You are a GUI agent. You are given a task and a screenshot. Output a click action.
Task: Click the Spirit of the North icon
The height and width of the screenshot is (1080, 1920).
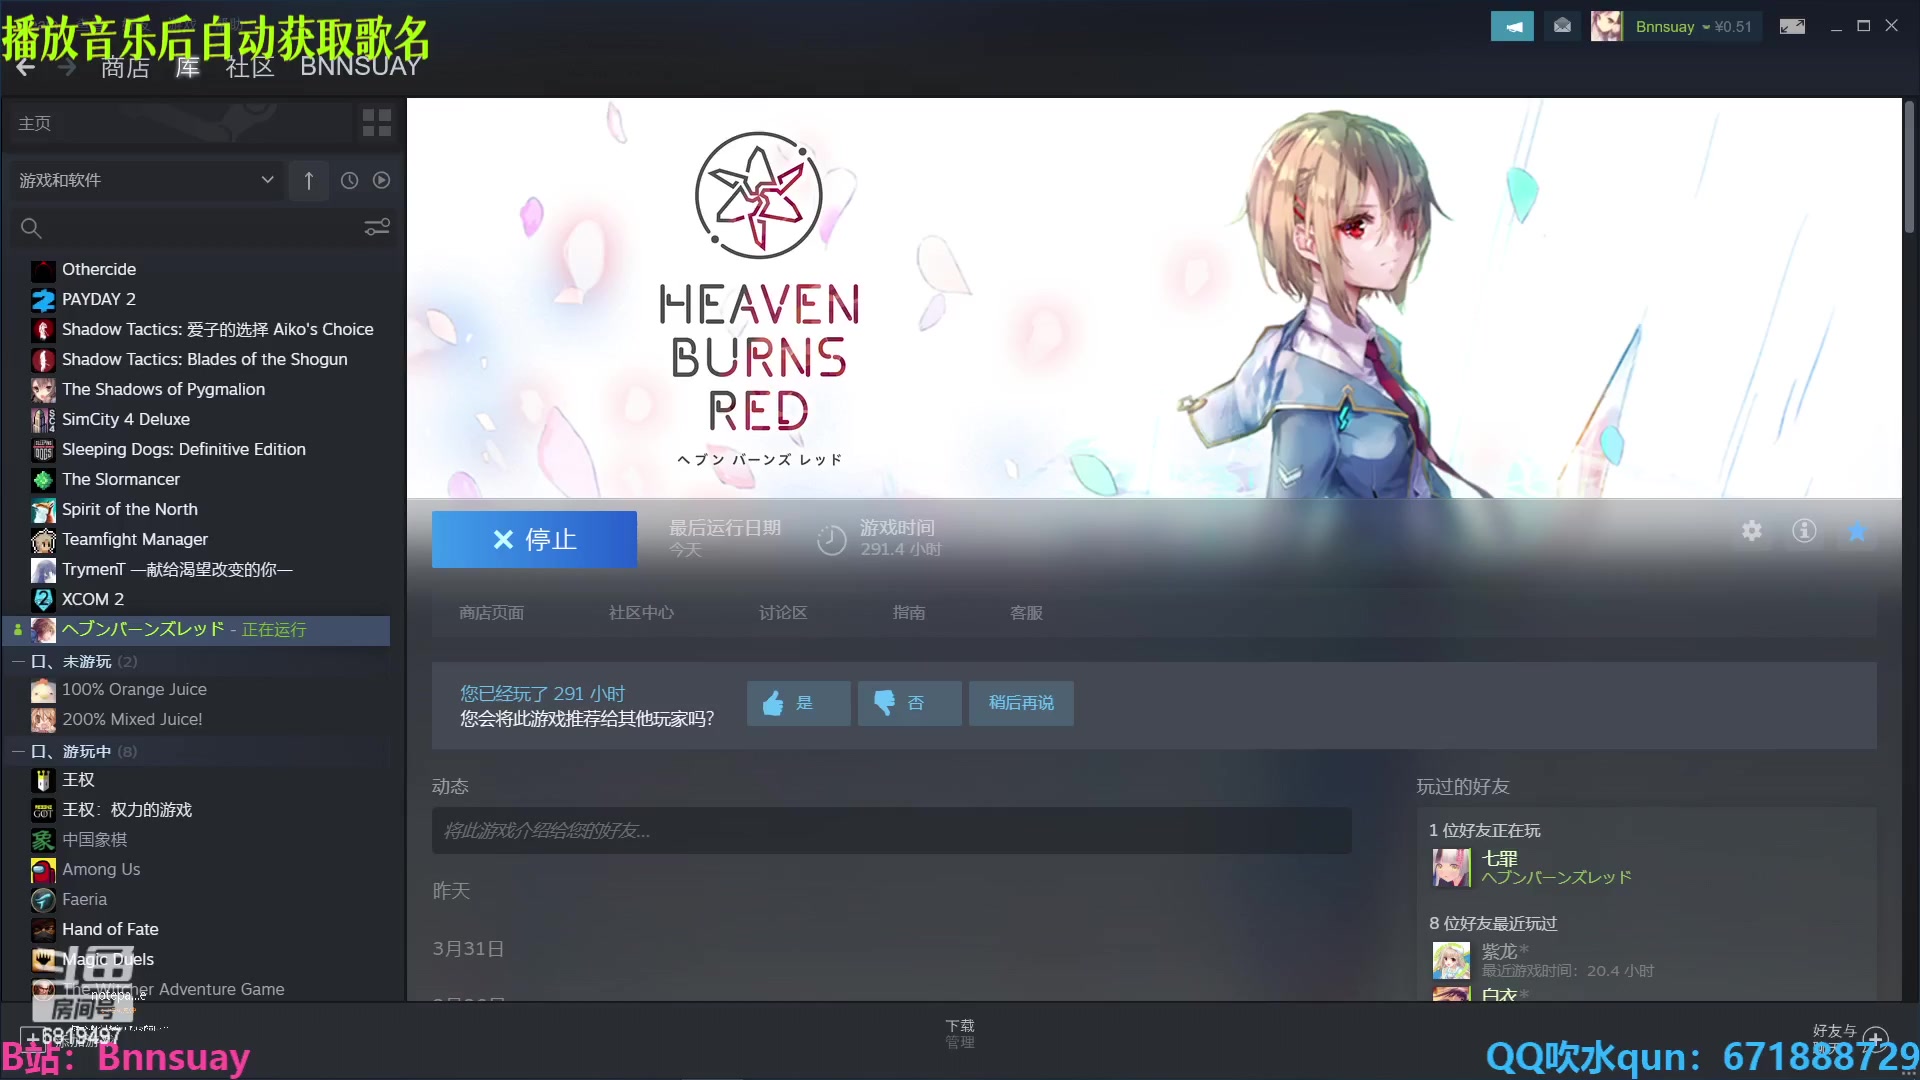click(x=43, y=510)
